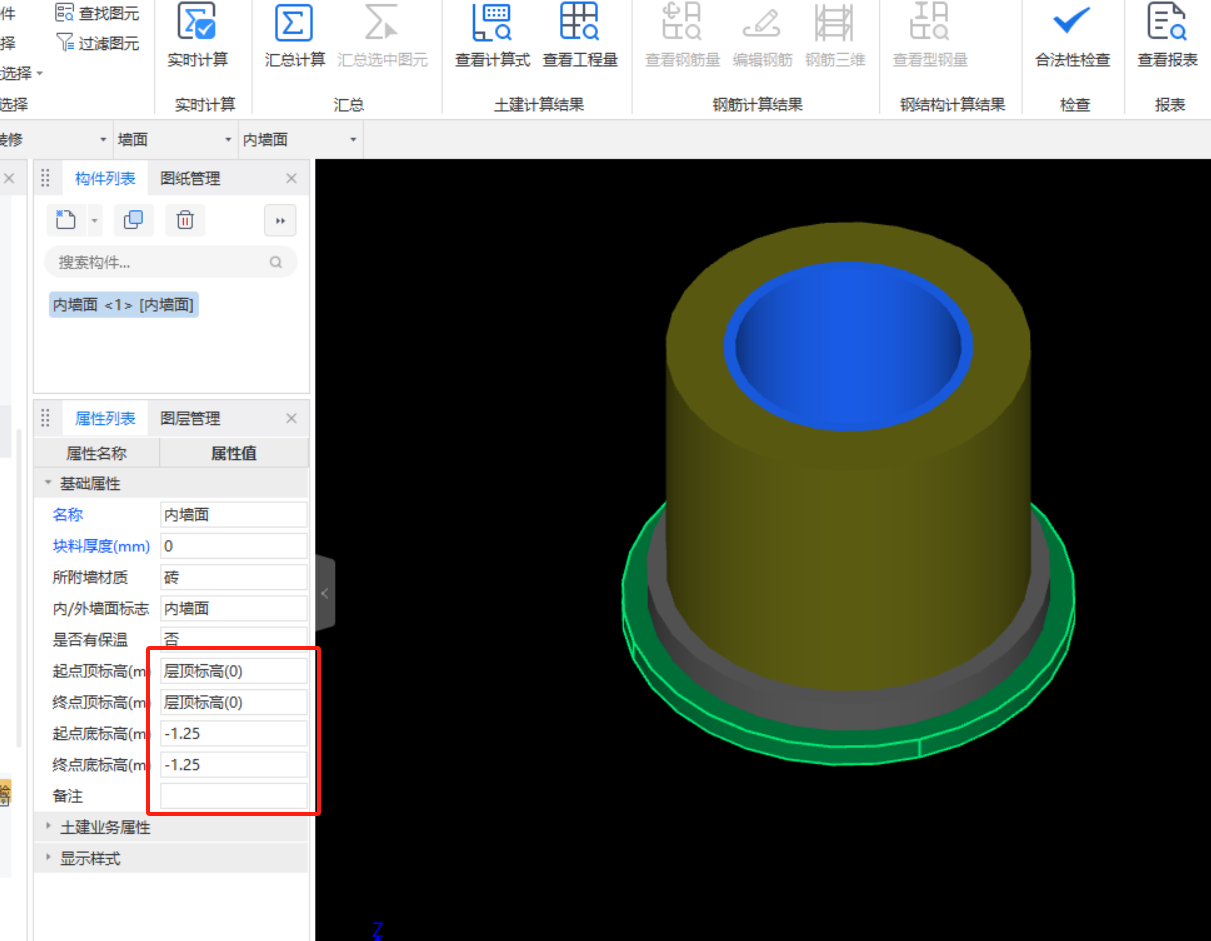Create new component in 构件列表
The width and height of the screenshot is (1211, 941).
coord(66,220)
